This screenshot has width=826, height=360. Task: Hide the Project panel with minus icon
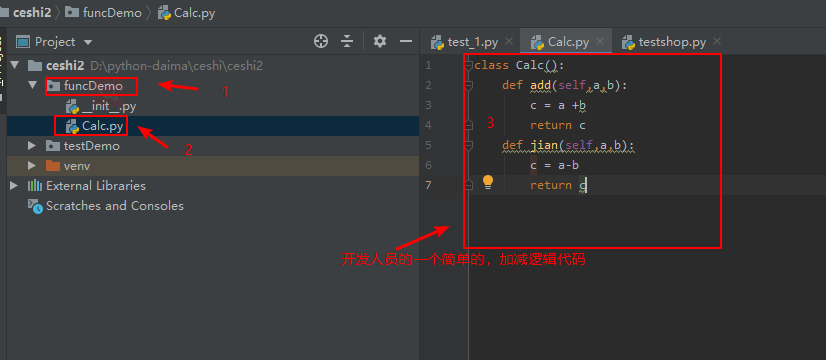pyautogui.click(x=405, y=41)
